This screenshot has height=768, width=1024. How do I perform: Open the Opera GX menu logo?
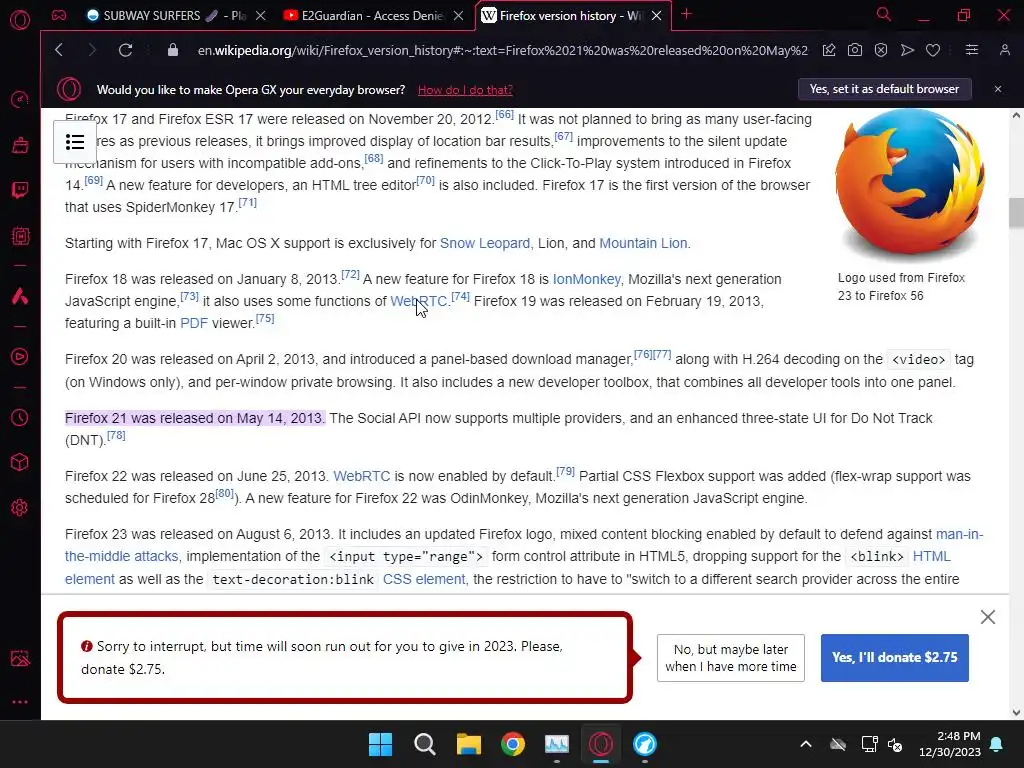20,20
